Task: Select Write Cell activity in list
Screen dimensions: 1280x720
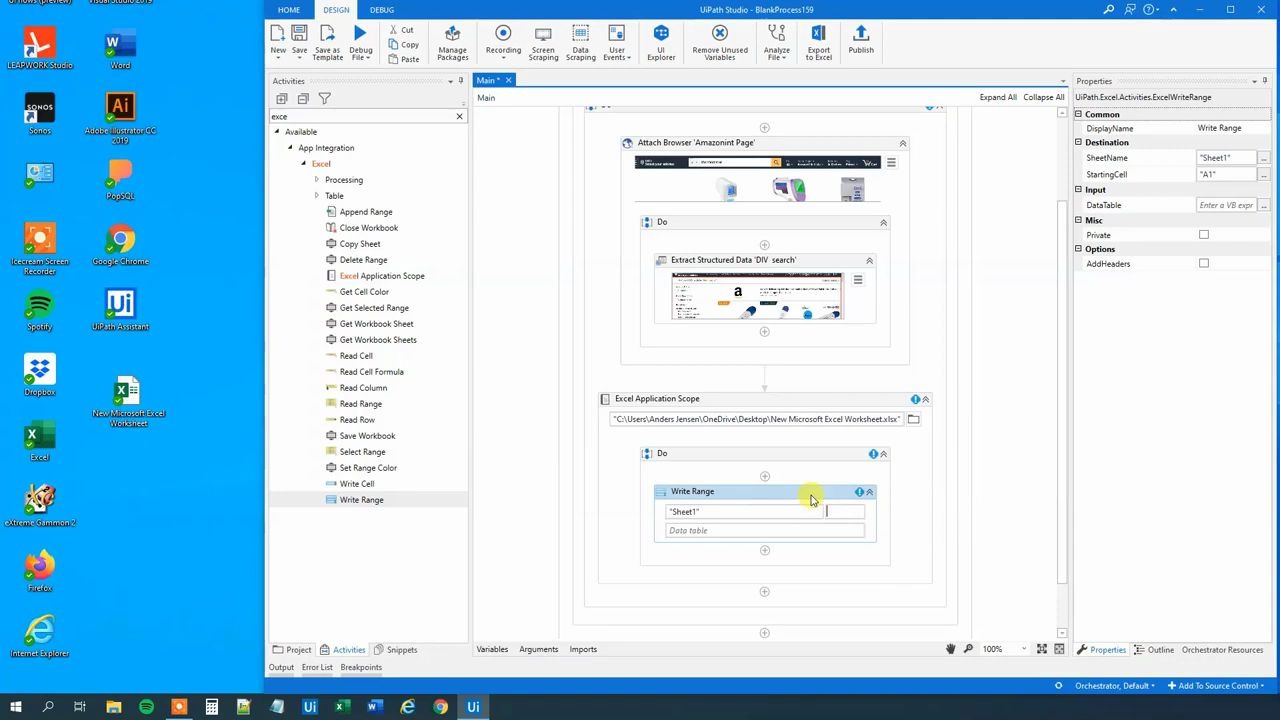Action: click(357, 484)
